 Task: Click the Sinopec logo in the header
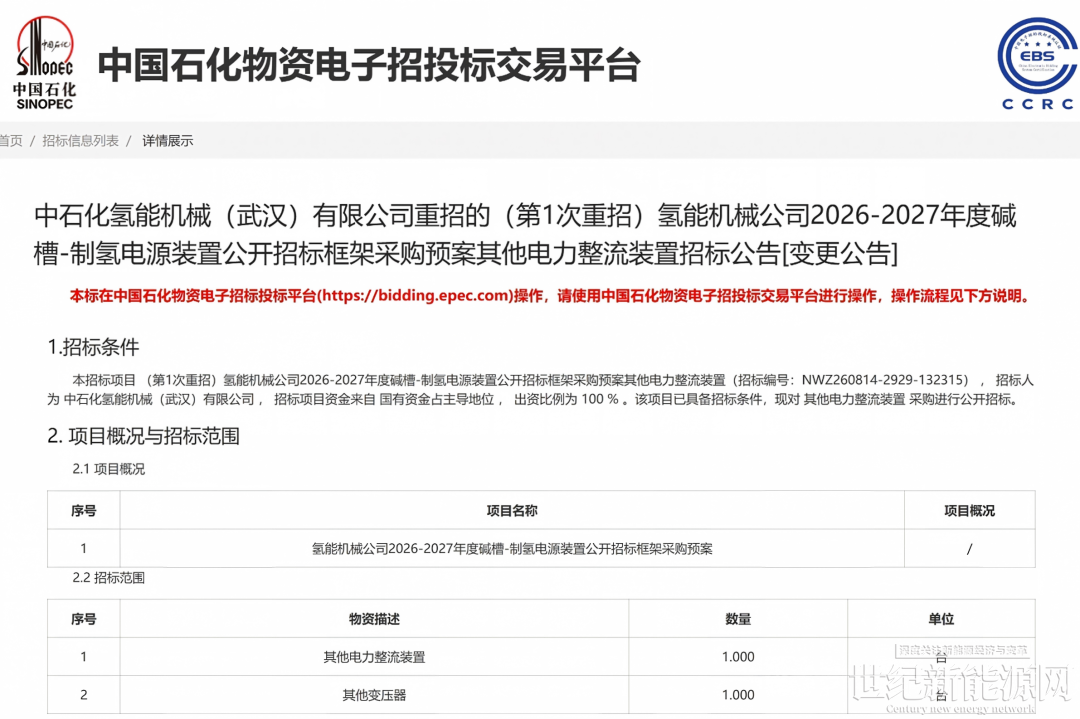(x=45, y=63)
